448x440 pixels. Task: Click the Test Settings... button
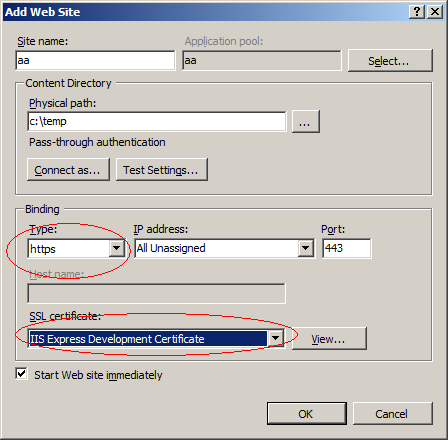click(162, 170)
